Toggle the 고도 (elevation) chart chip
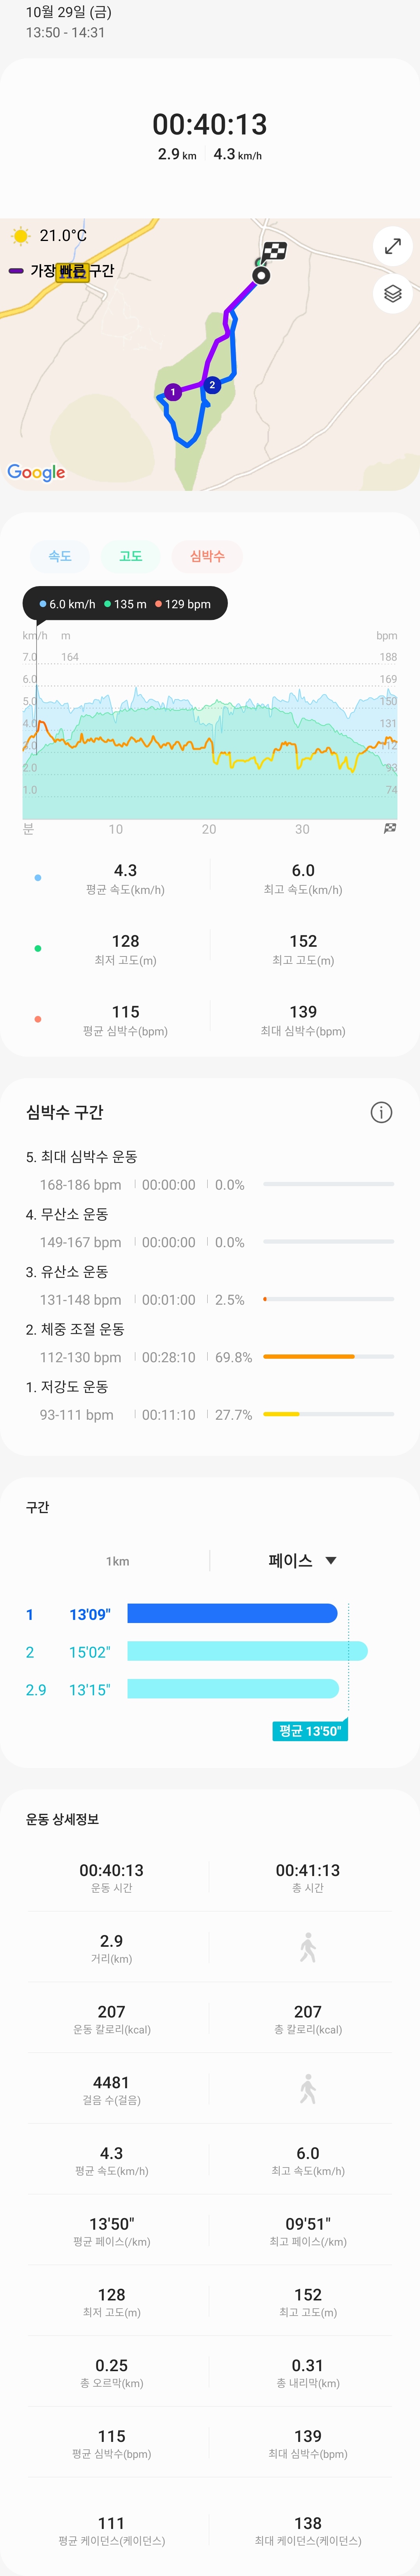 (131, 556)
